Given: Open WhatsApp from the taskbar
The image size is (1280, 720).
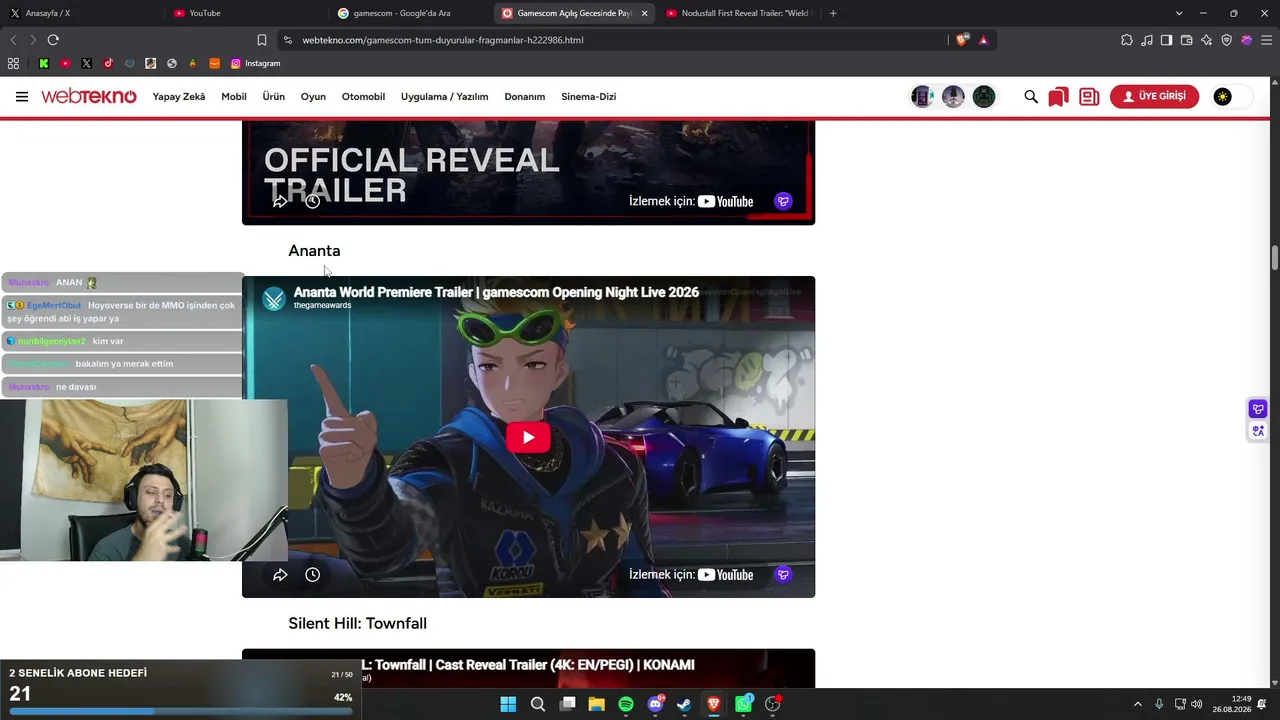Looking at the screenshot, I should [743, 704].
